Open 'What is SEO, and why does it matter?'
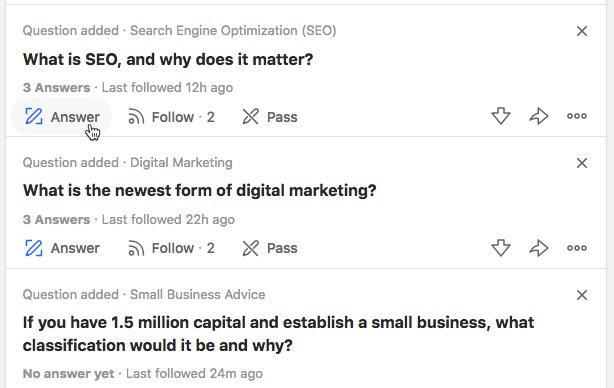The image size is (614, 388). click(168, 60)
